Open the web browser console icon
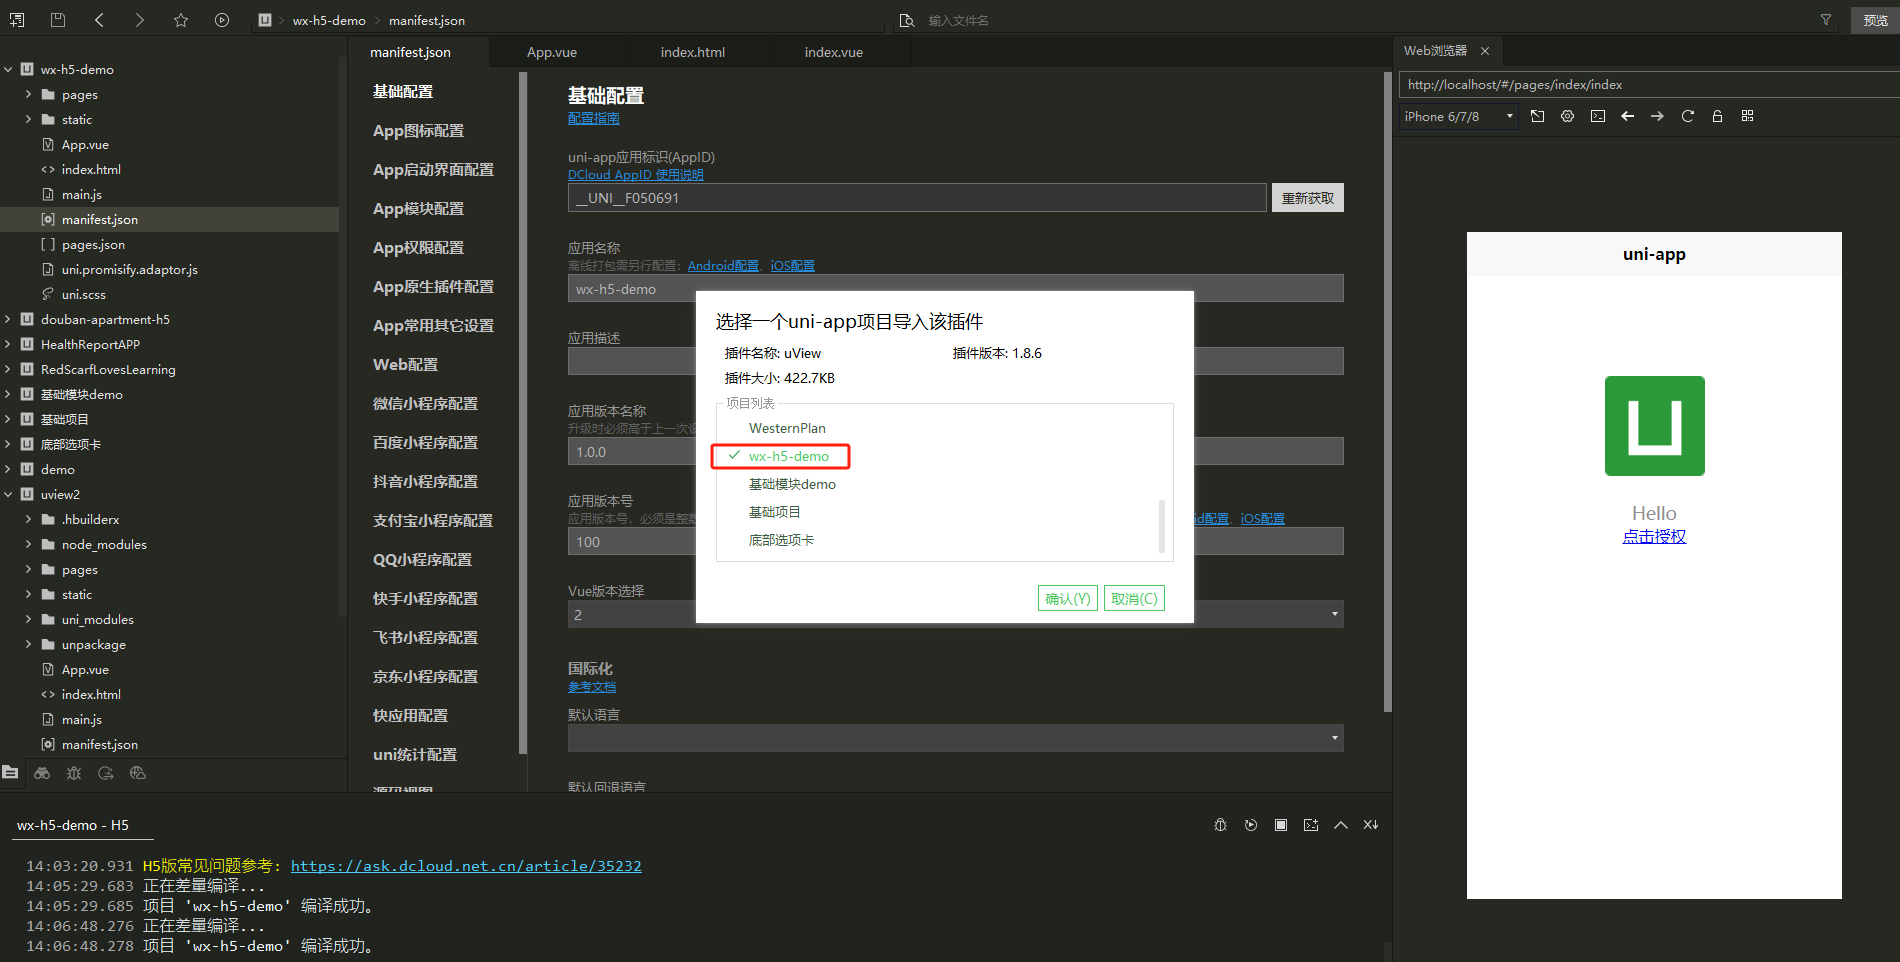The width and height of the screenshot is (1900, 962). coord(1598,116)
